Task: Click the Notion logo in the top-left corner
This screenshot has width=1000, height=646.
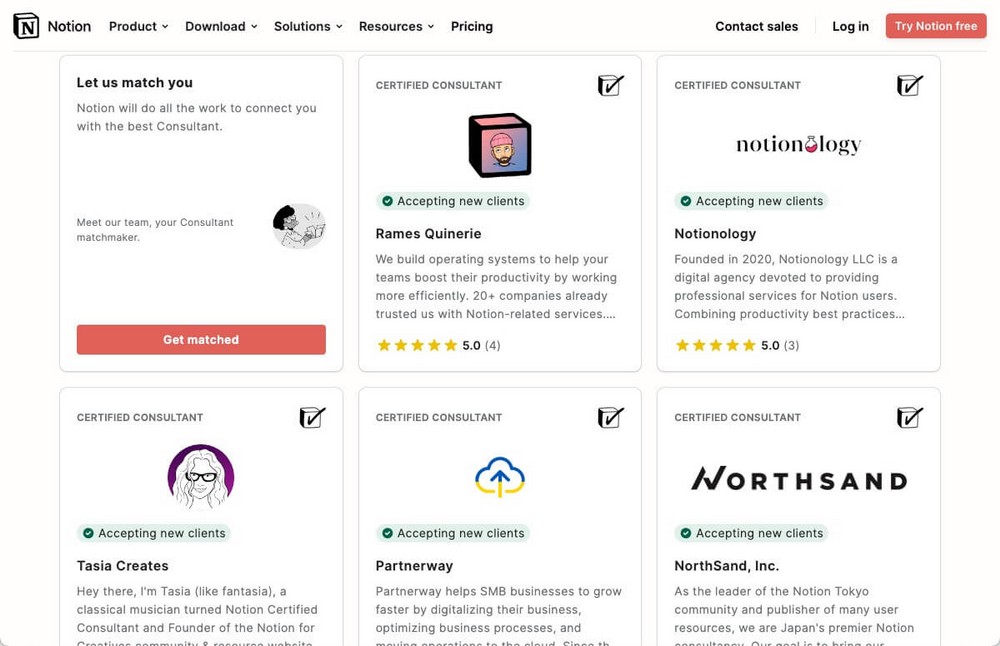Action: 26,25
